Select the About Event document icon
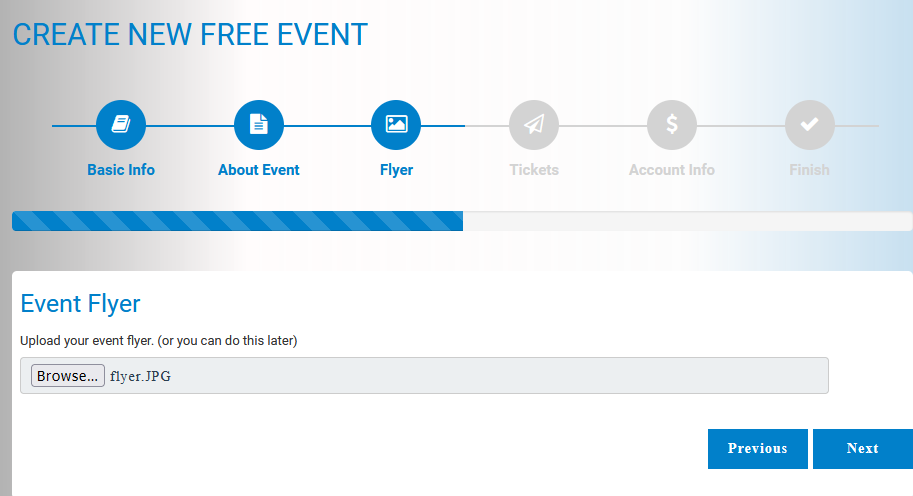 point(259,125)
